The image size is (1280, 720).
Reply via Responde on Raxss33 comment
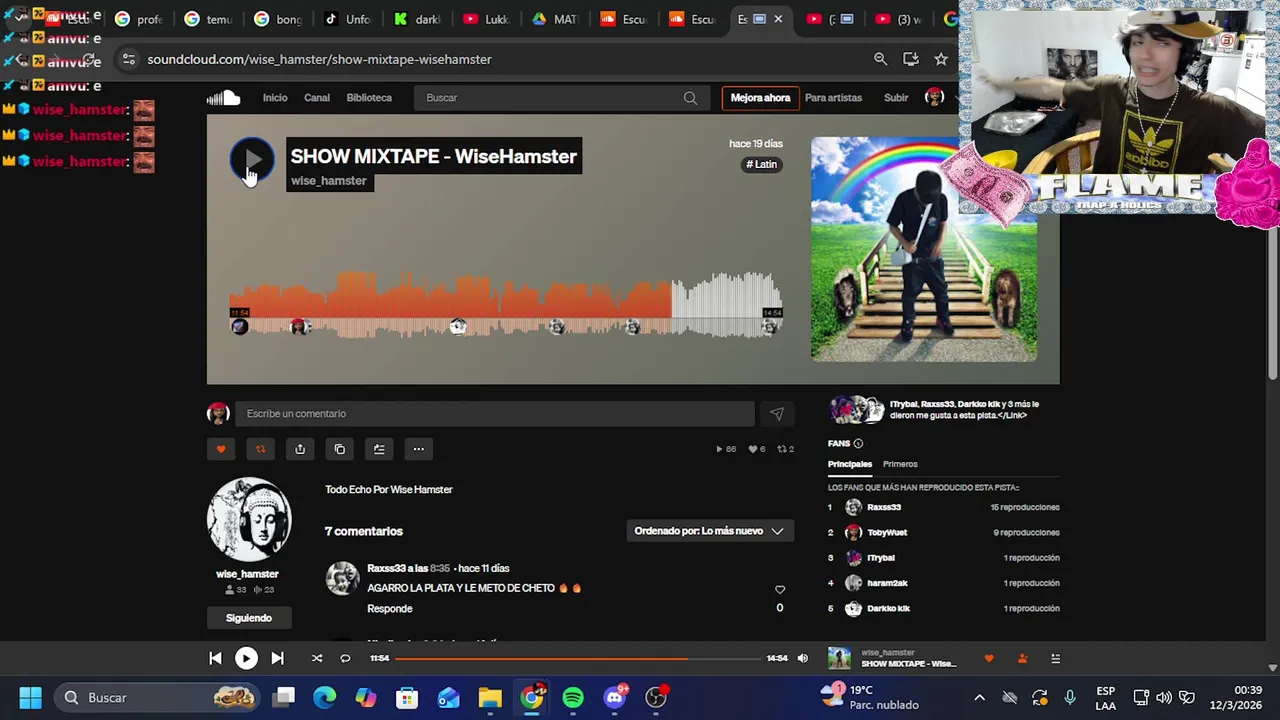(390, 608)
